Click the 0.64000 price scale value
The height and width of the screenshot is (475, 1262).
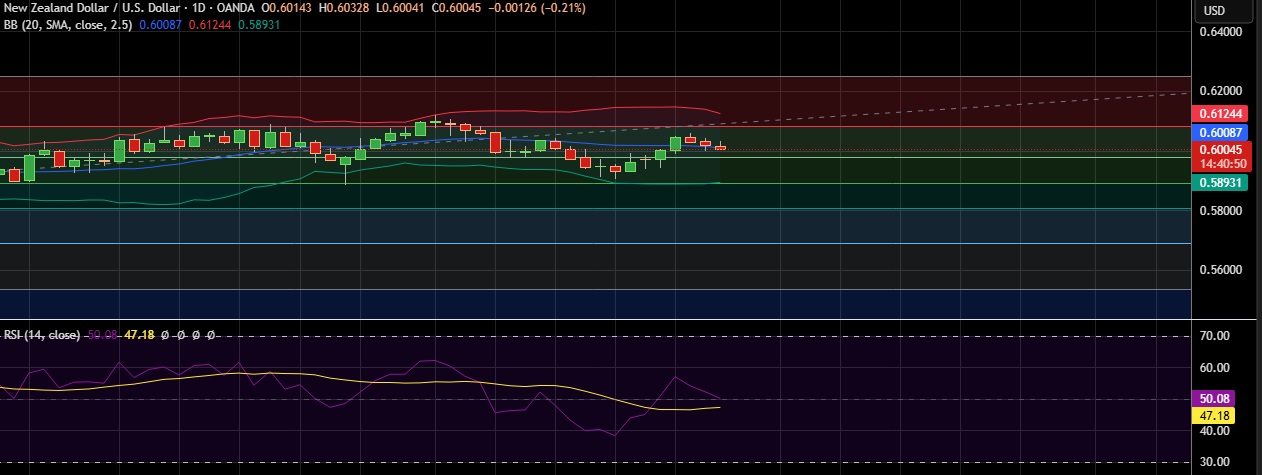1220,32
